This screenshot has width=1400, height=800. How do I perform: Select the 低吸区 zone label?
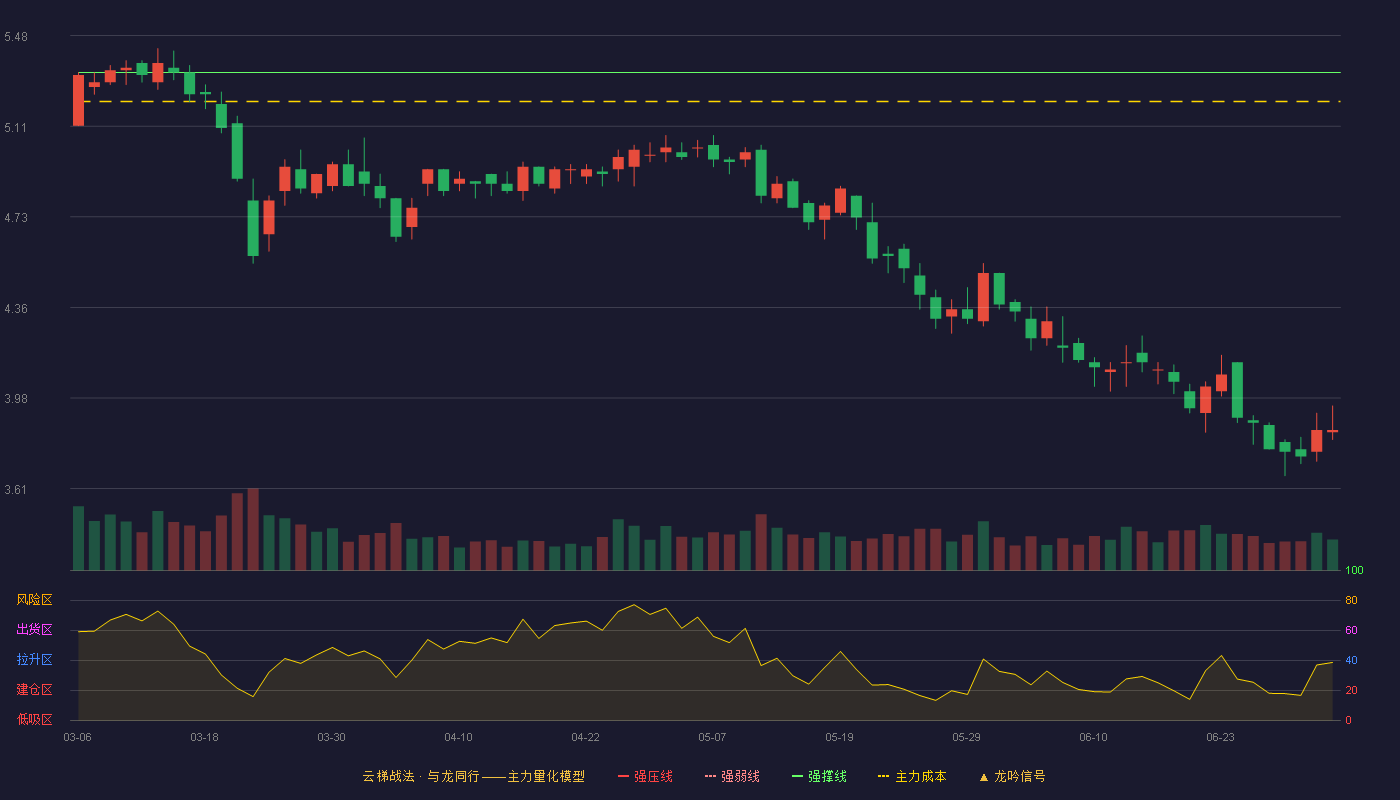click(34, 720)
